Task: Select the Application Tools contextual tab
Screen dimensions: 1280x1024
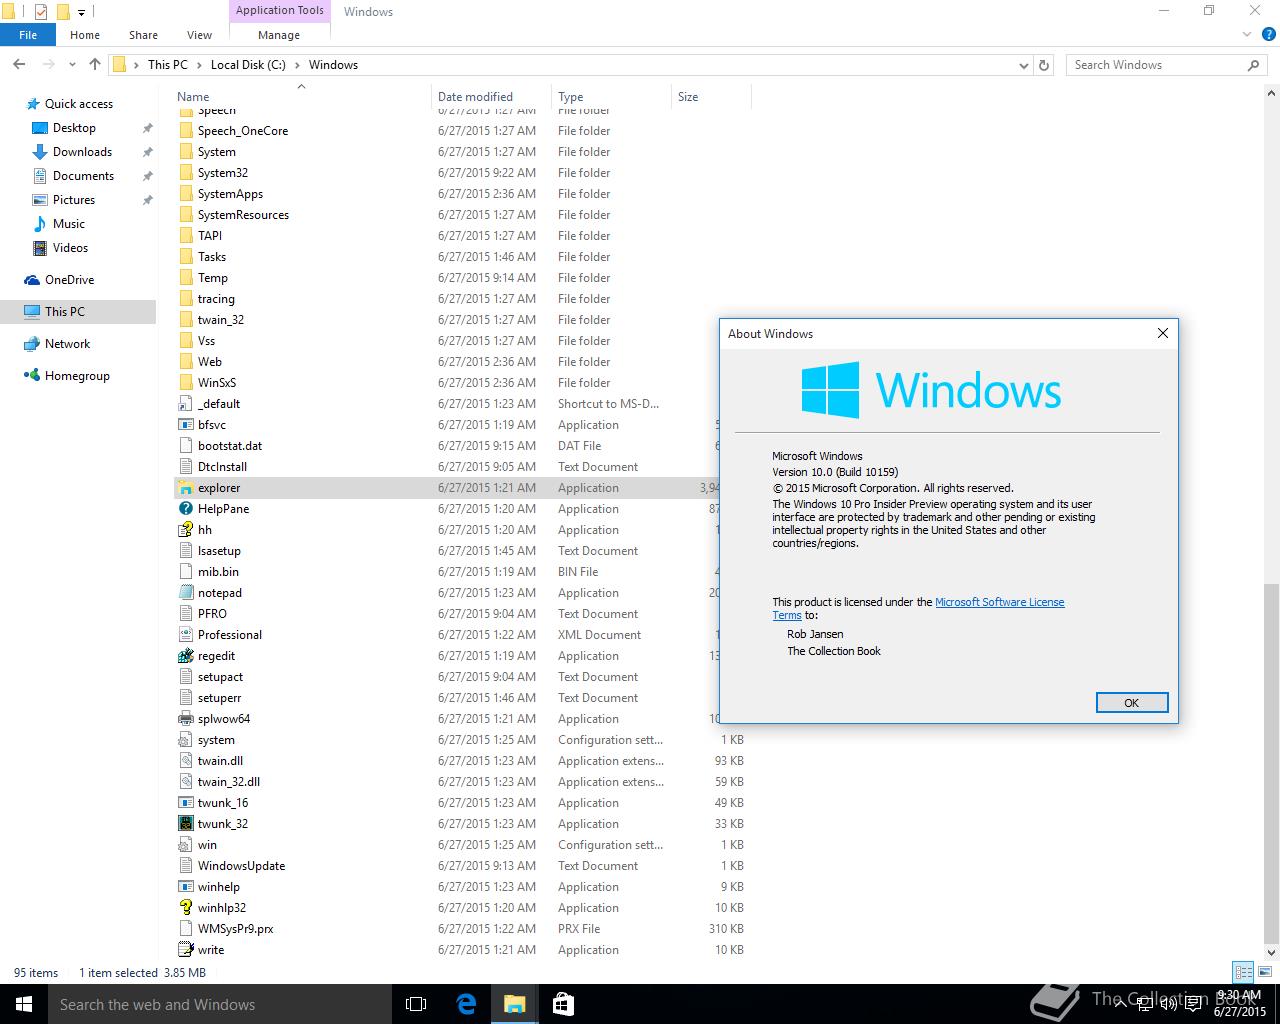Action: 280,10
